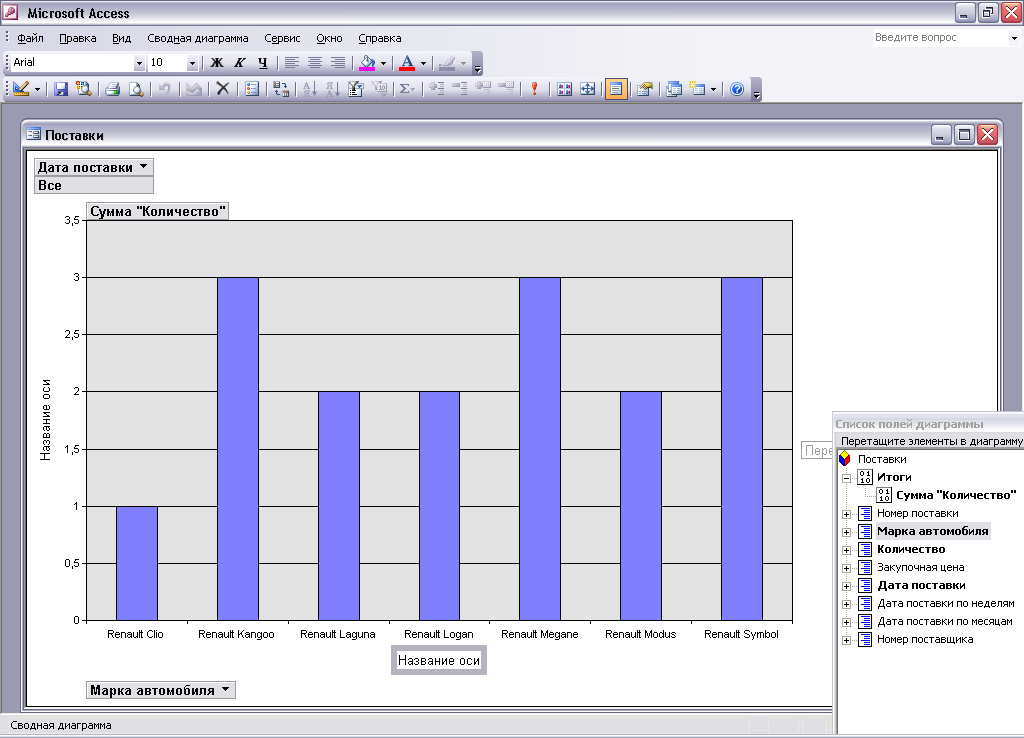Open the Правка menu

tap(78, 39)
